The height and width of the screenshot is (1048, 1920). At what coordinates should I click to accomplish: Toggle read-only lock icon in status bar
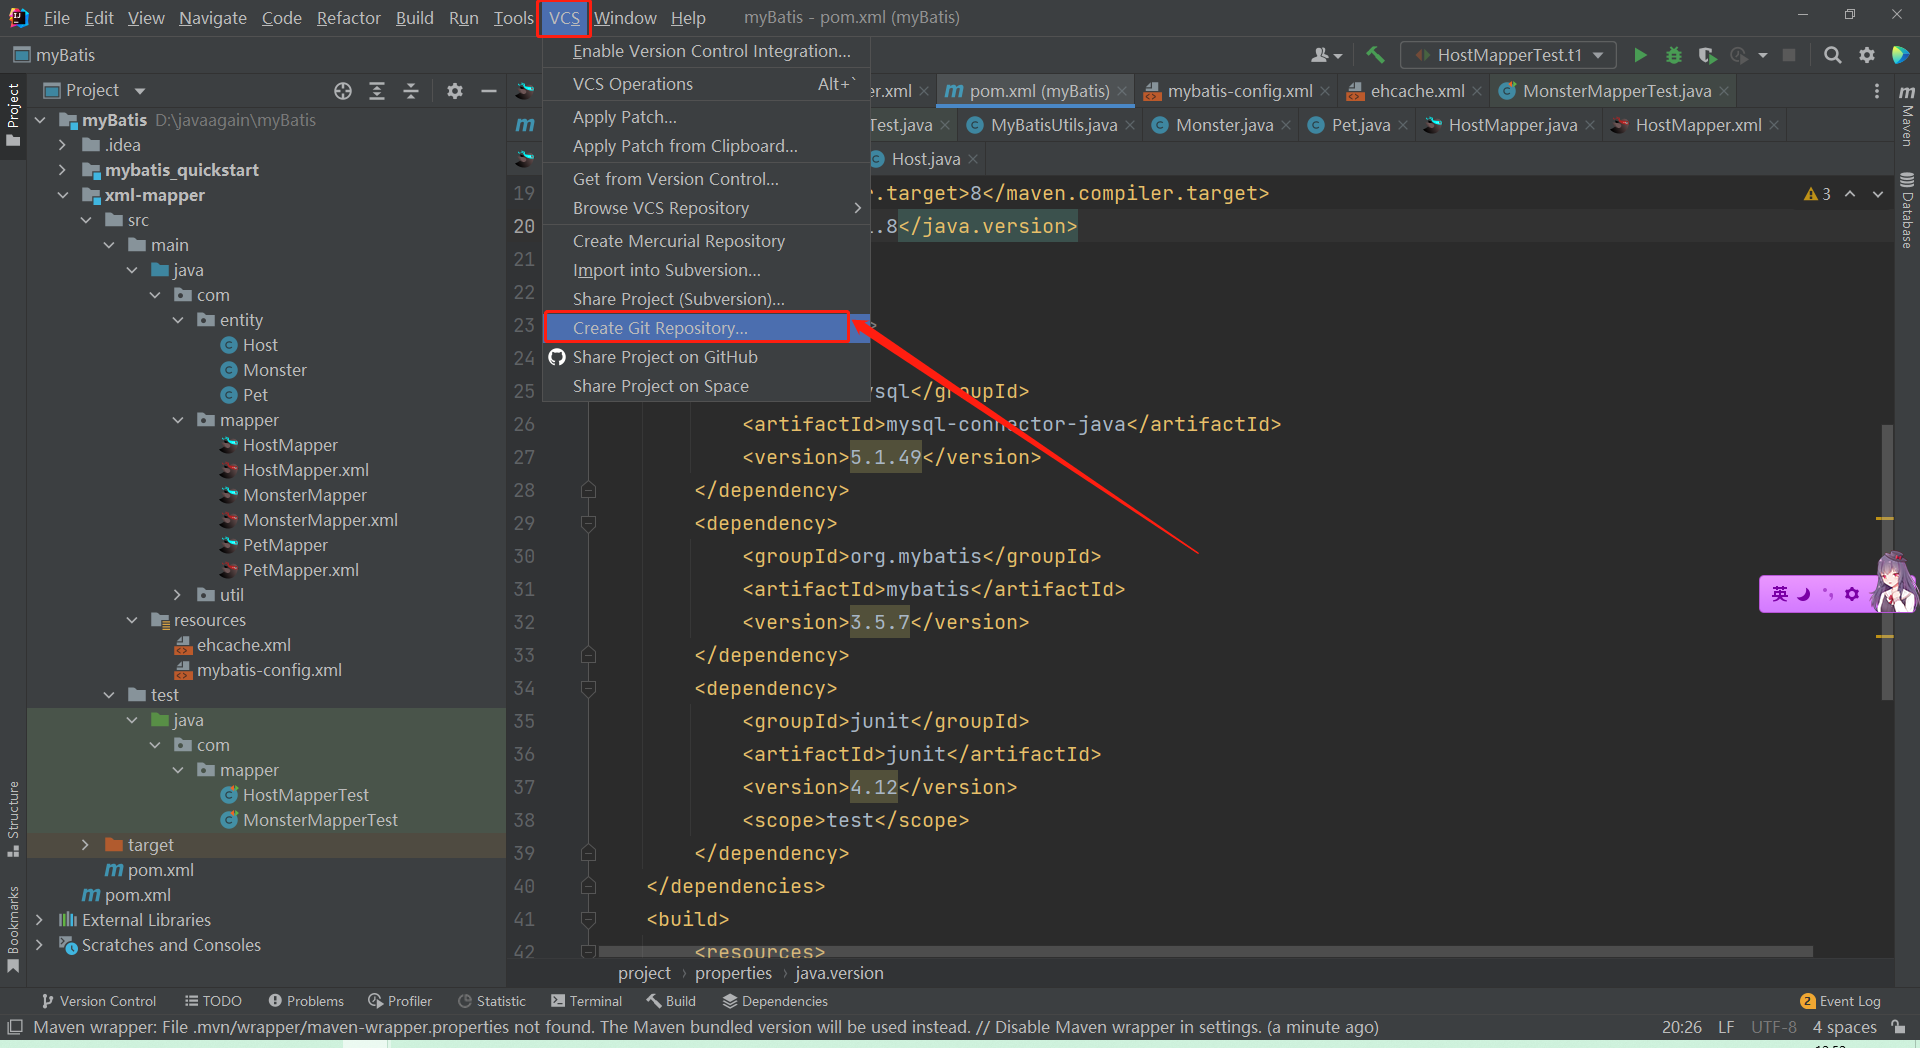click(x=1898, y=1027)
